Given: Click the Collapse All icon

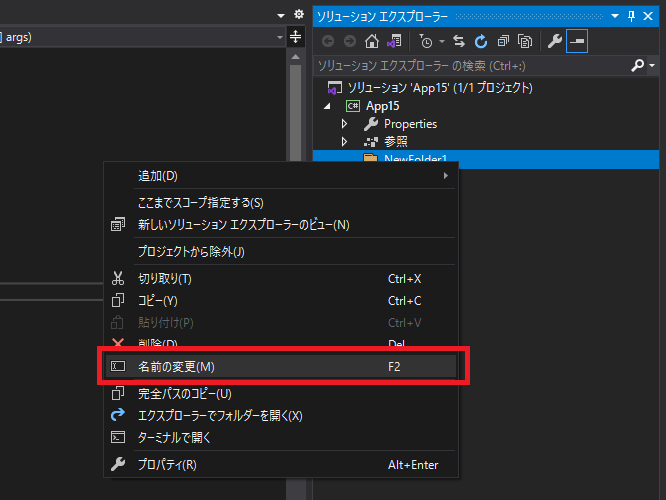Looking at the screenshot, I should 501,41.
